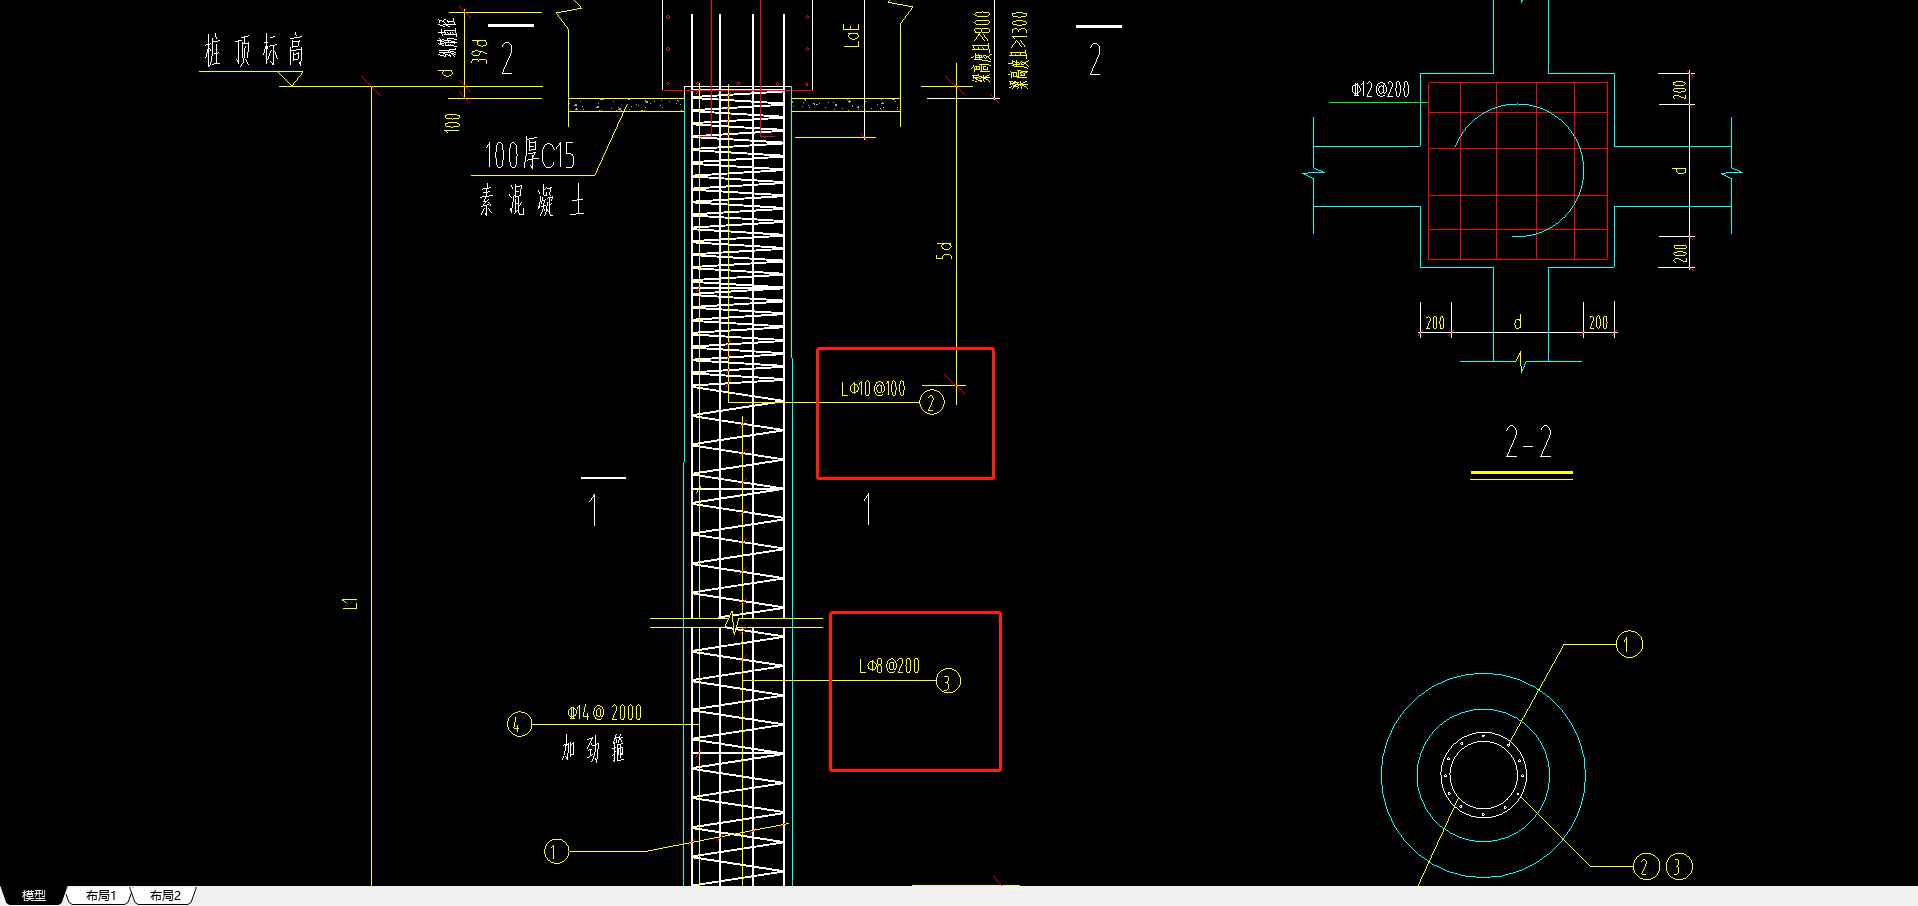
Task: Select the Φ12@200 label in section 2-2
Action: click(1380, 89)
